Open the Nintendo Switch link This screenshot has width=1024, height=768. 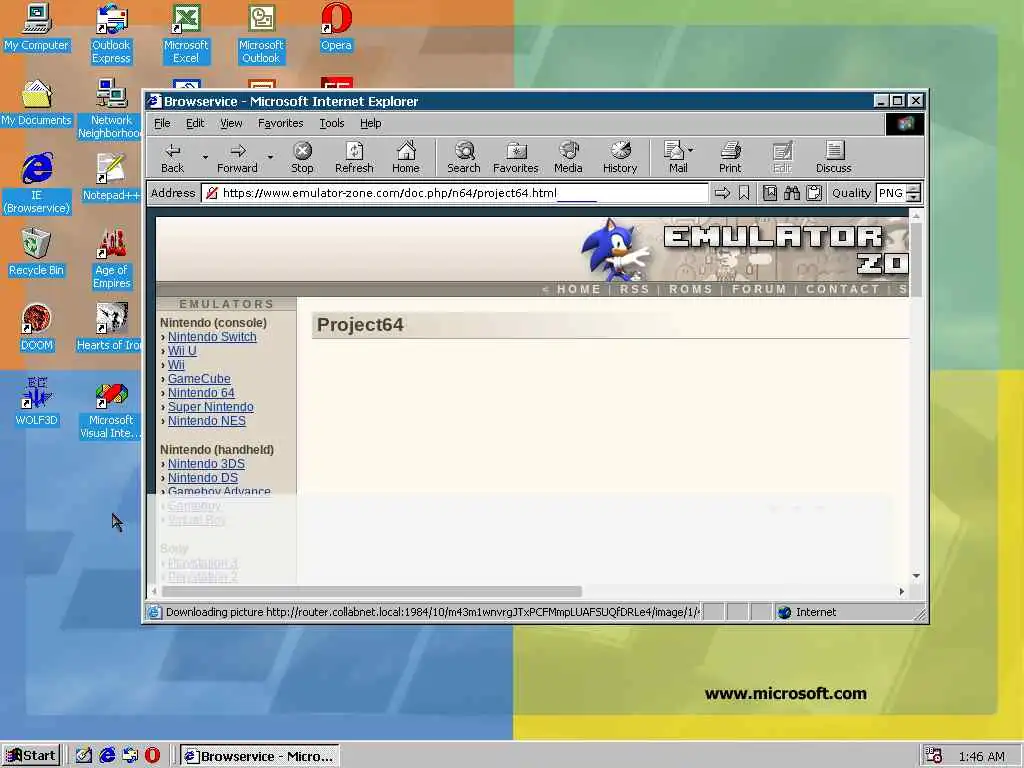(212, 336)
